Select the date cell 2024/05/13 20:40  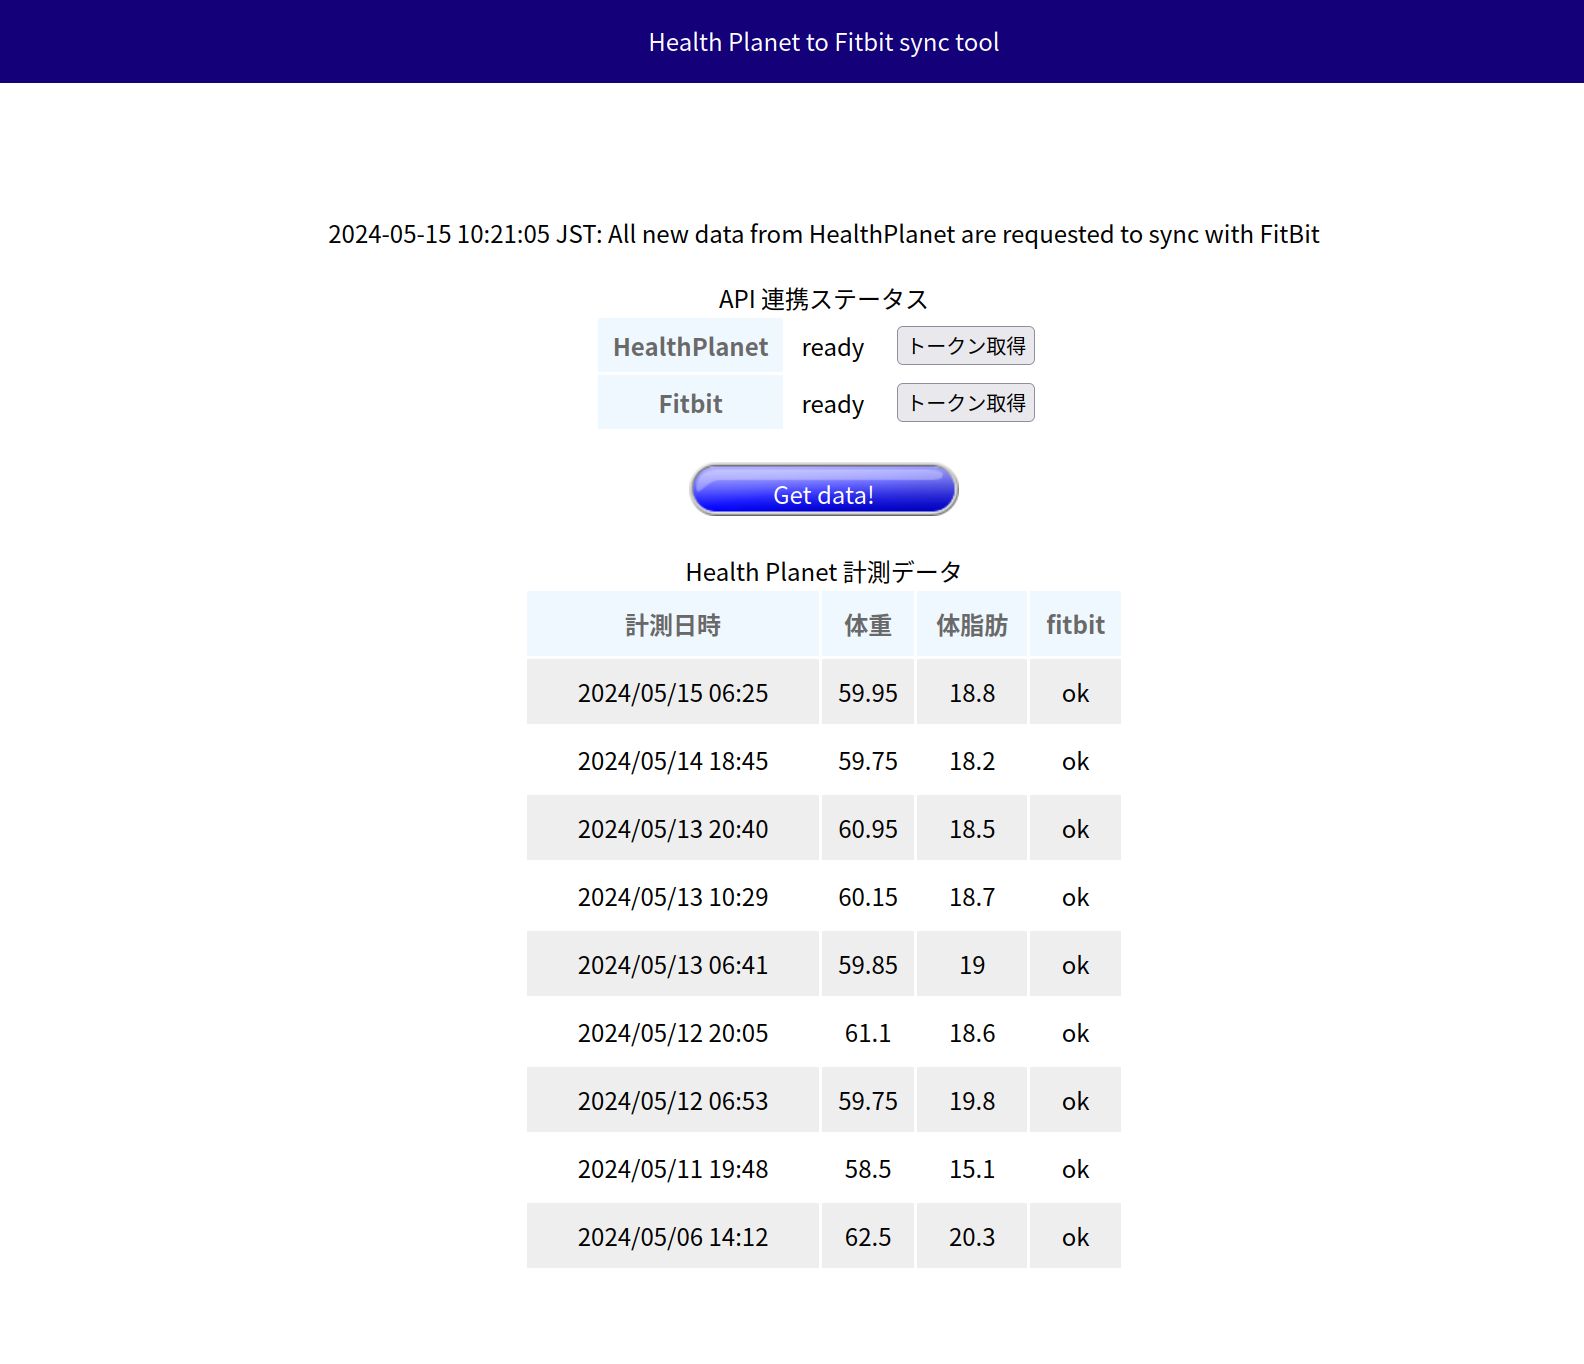click(x=673, y=828)
